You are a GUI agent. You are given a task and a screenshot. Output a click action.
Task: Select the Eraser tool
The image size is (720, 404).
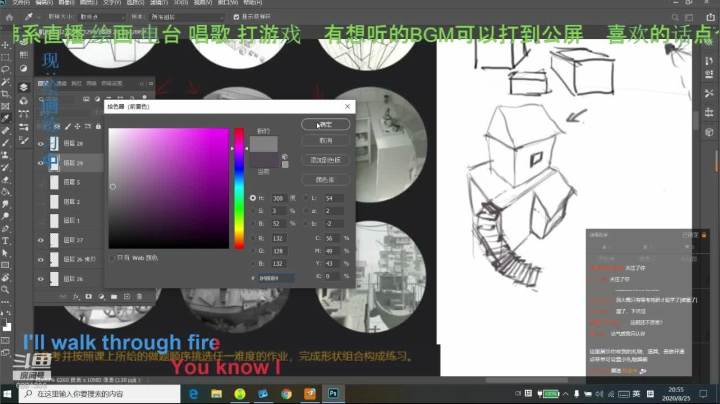pos(6,180)
